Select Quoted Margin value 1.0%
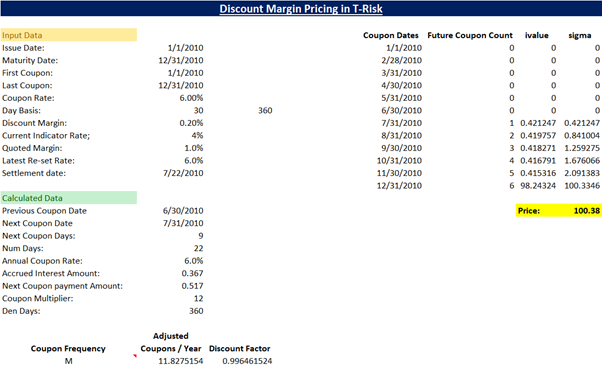This screenshot has height=367, width=602. pyautogui.click(x=194, y=148)
